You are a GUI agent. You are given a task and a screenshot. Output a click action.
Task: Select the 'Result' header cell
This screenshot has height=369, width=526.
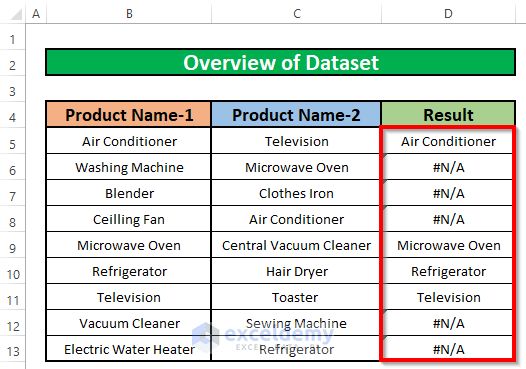pyautogui.click(x=448, y=115)
